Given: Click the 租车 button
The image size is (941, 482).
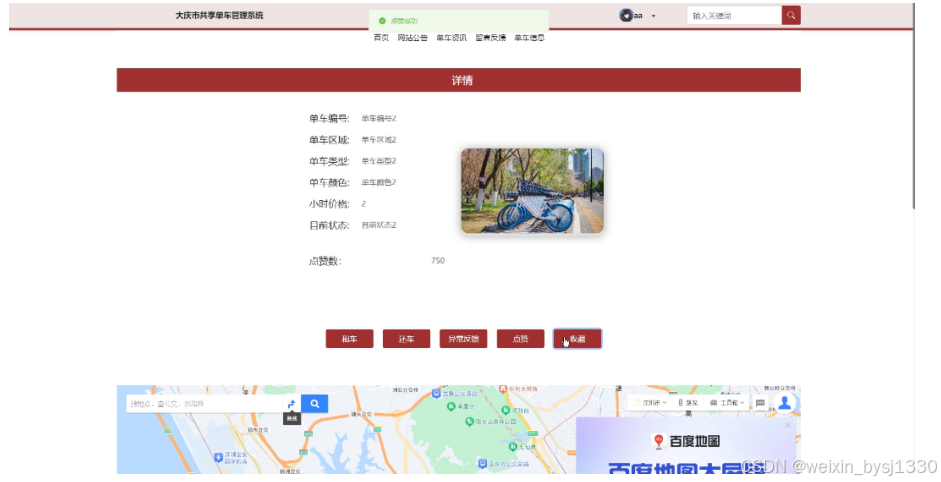Looking at the screenshot, I should coord(349,339).
